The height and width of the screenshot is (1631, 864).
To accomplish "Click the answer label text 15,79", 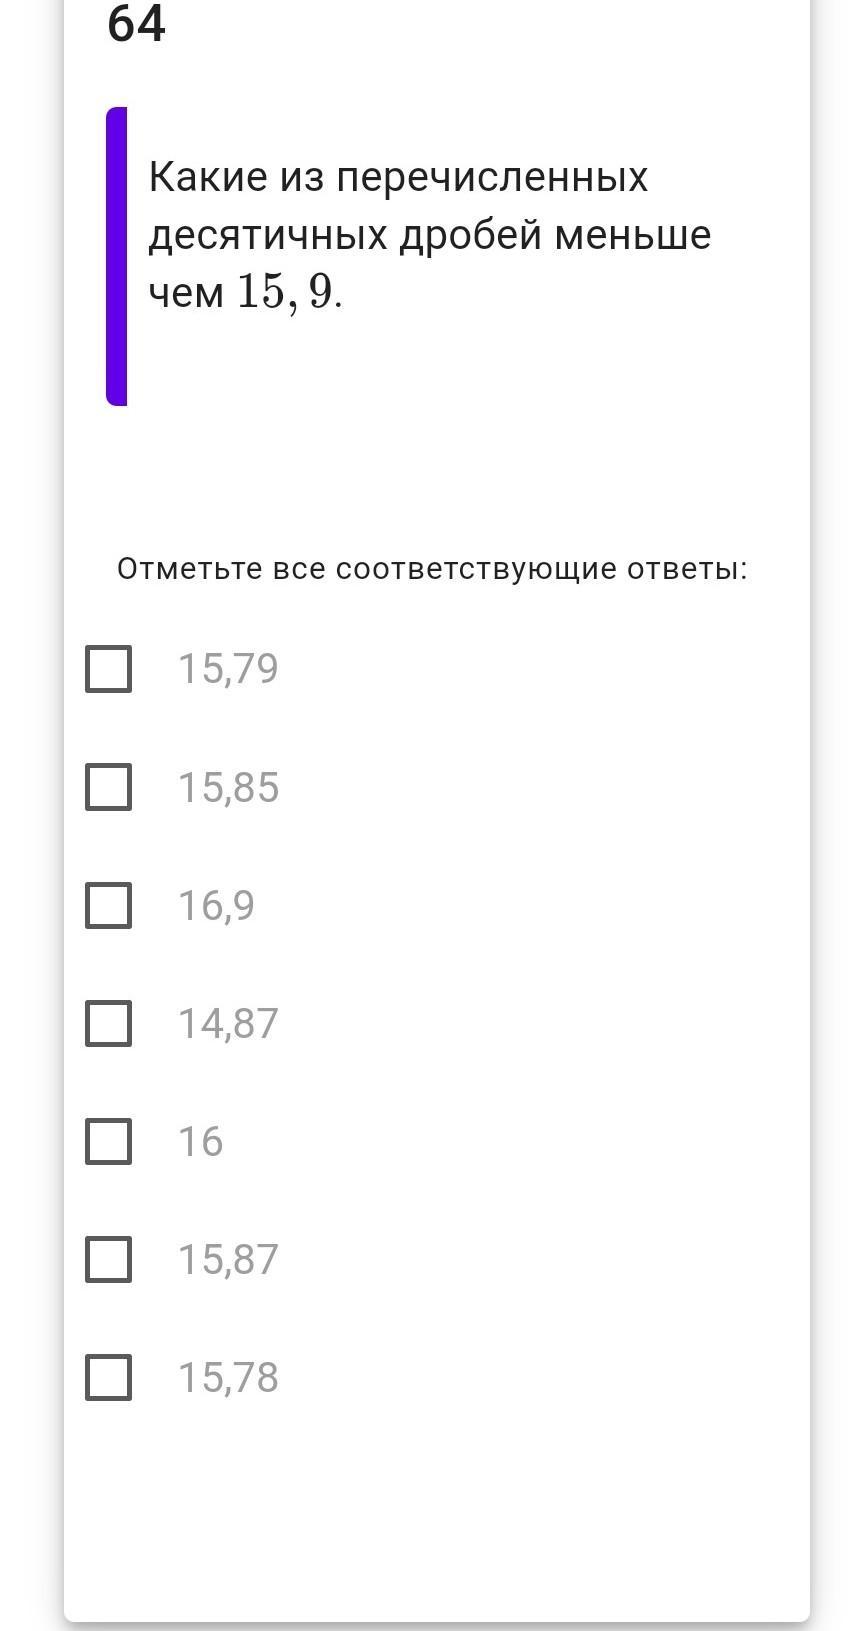I will (228, 669).
